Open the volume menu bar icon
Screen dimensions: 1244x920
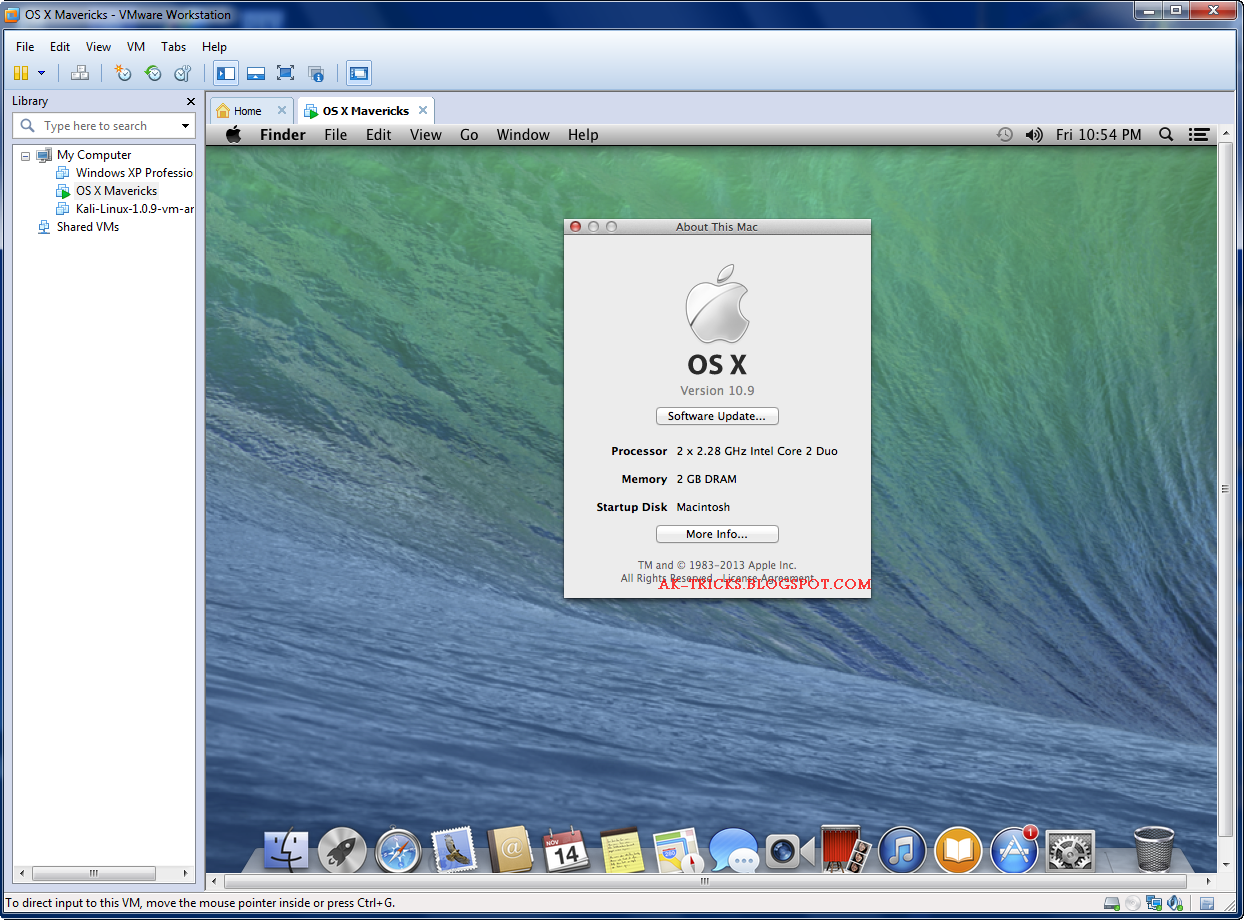1034,134
